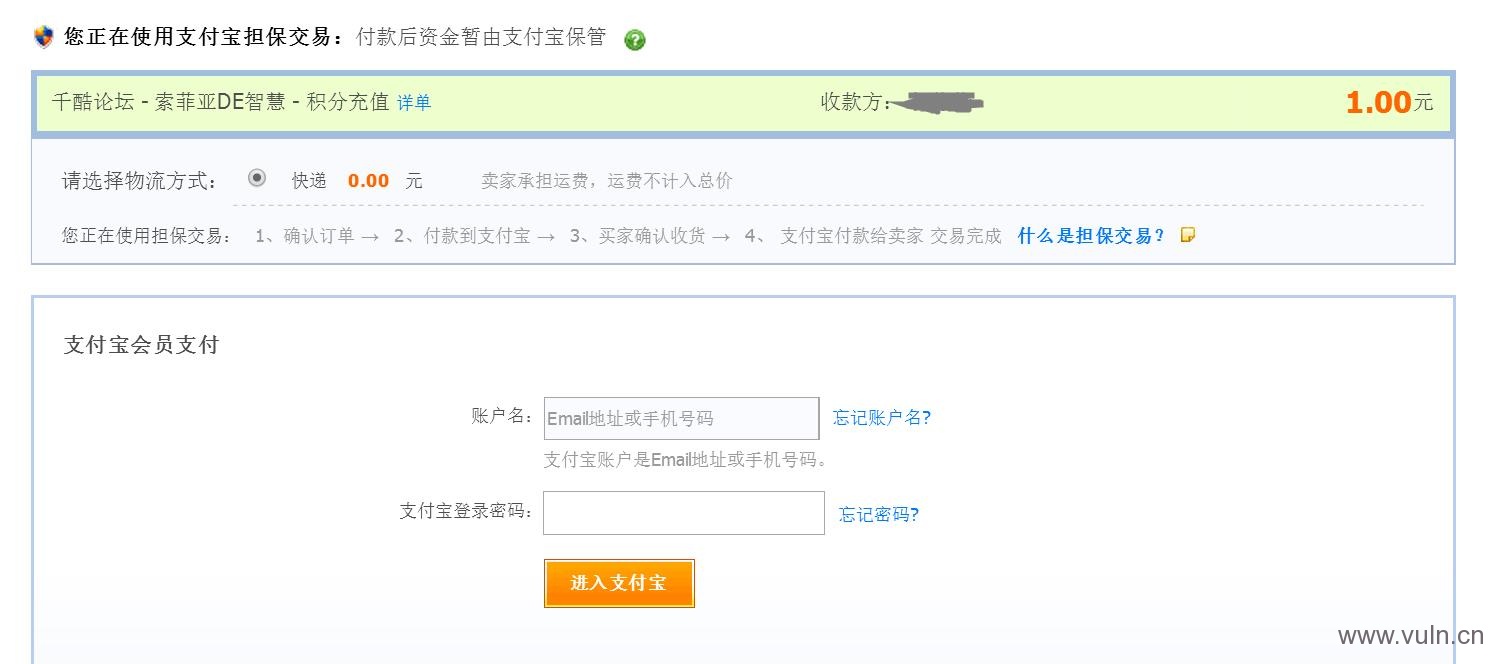Select the 快递 shipping radio button
The image size is (1503, 664).
[x=257, y=178]
